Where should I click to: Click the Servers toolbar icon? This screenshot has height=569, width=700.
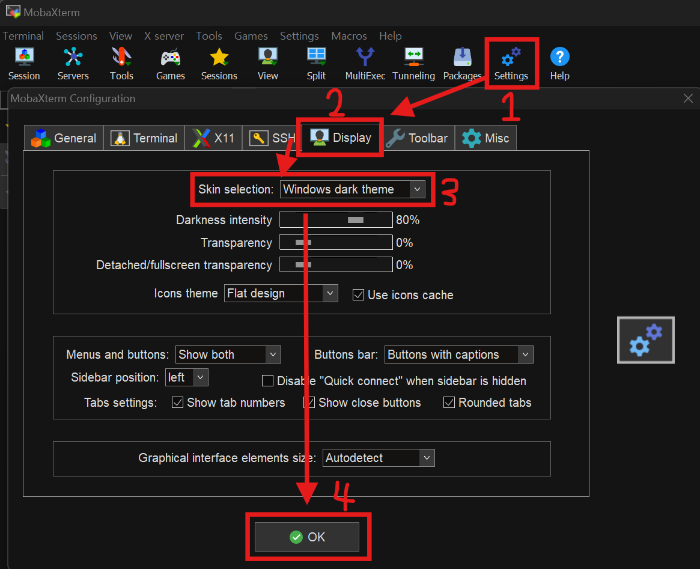73,63
